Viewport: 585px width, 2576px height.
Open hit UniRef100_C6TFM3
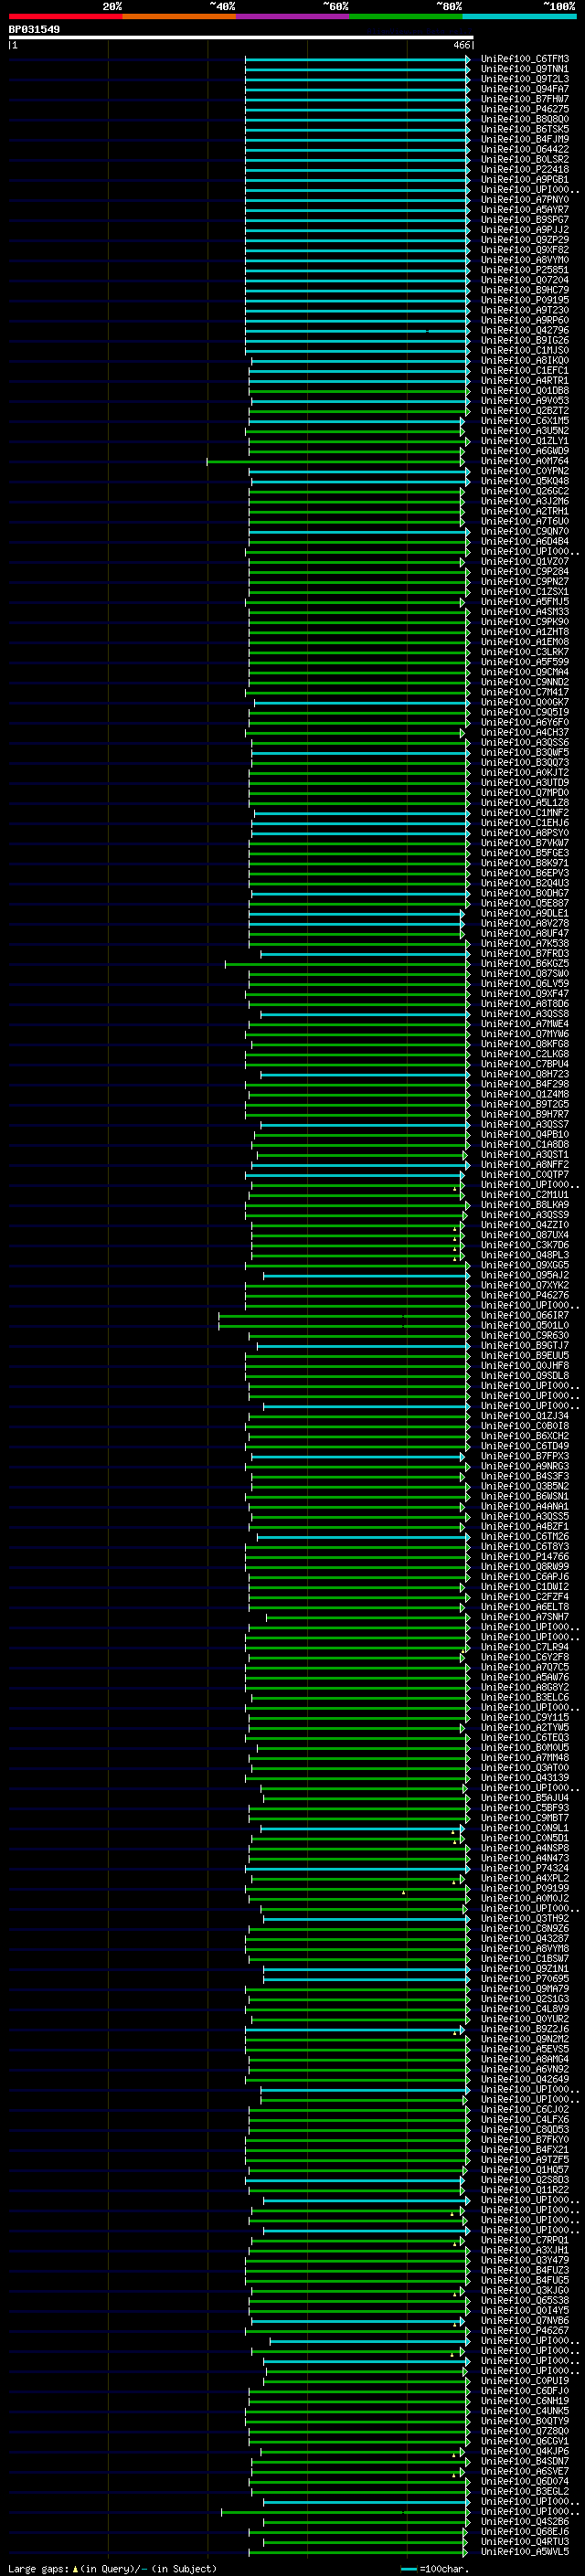click(x=524, y=59)
